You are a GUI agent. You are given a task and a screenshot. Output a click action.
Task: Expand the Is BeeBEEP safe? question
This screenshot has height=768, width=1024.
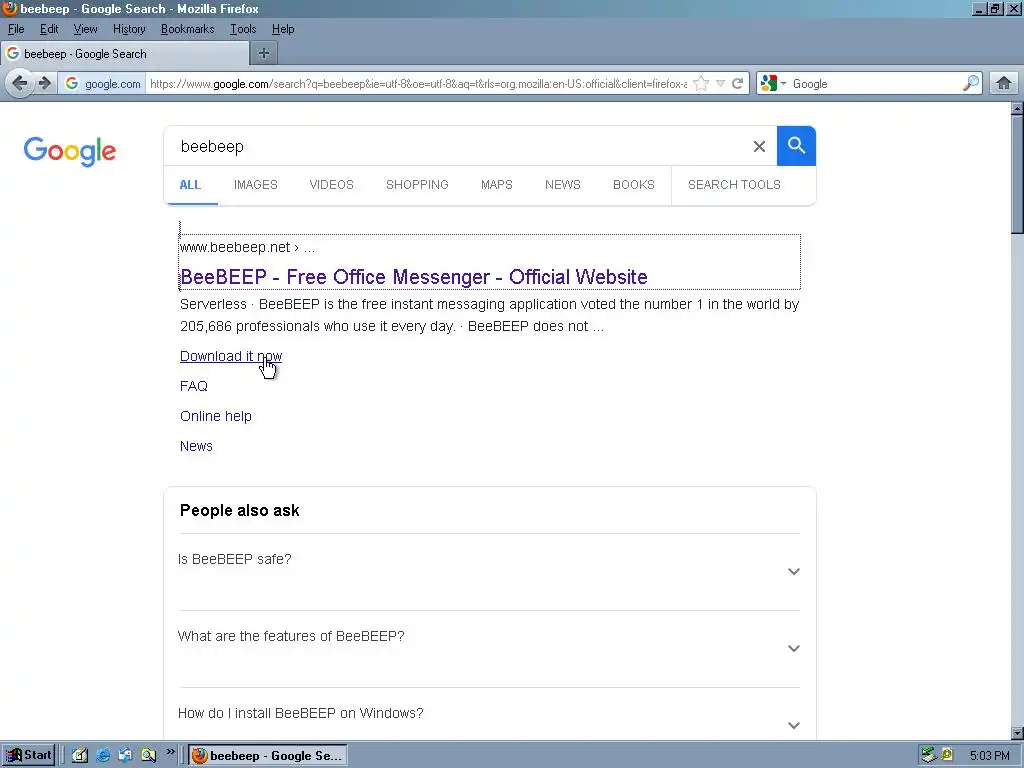coord(489,571)
